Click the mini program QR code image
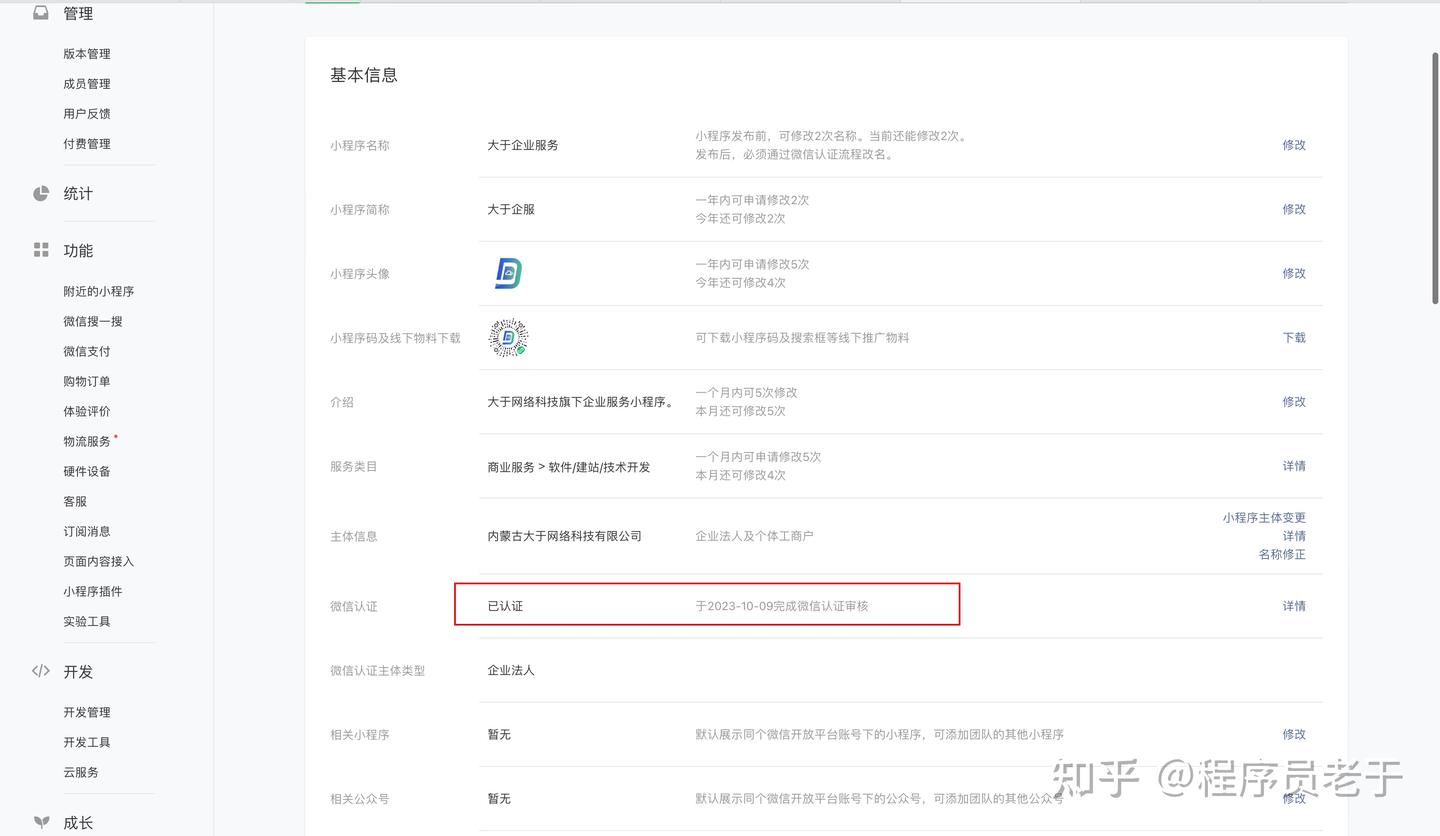Viewport: 1440px width, 836px height. tap(508, 338)
